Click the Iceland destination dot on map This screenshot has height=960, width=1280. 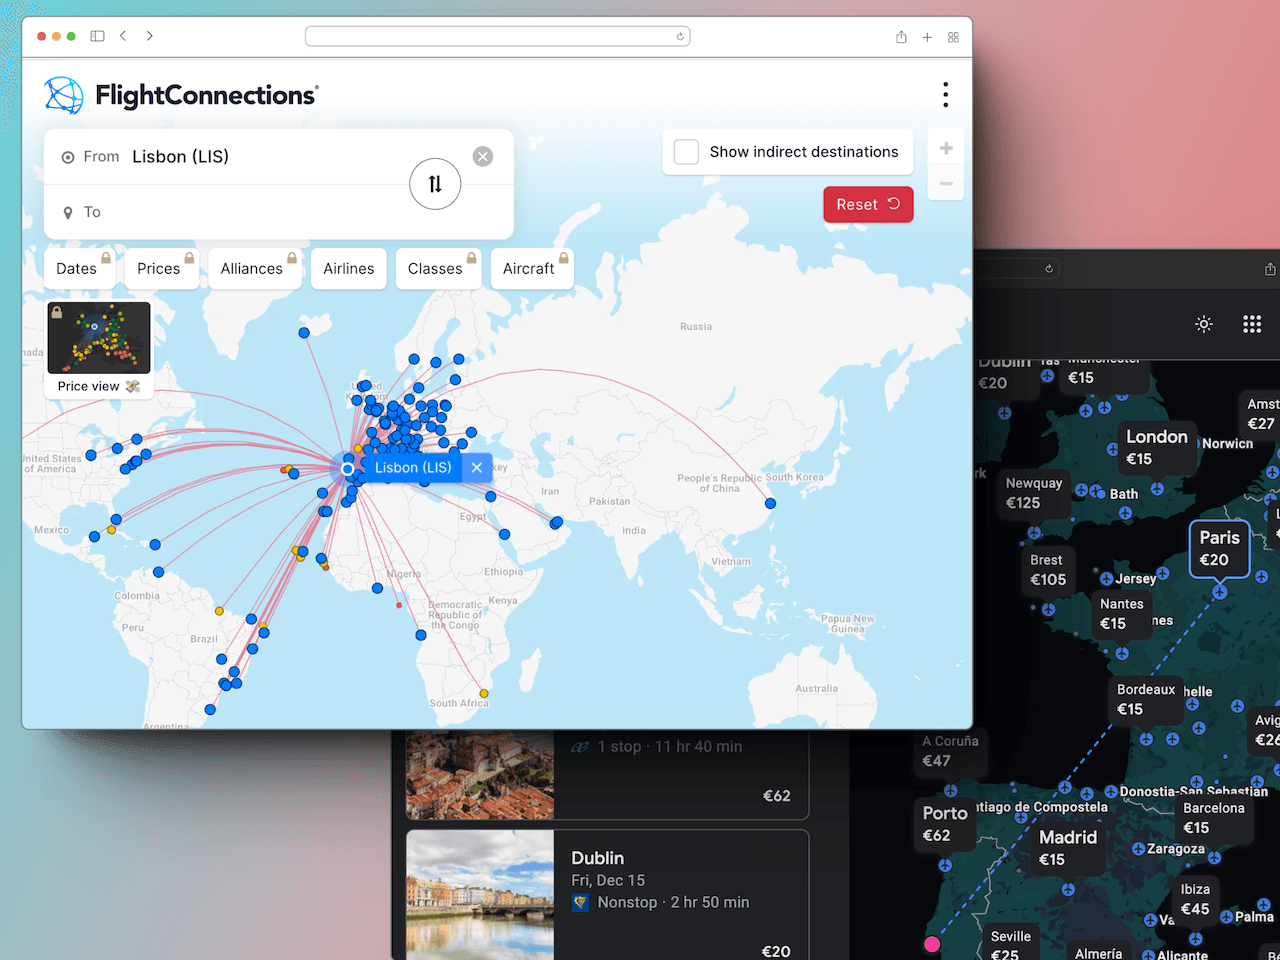click(x=304, y=333)
